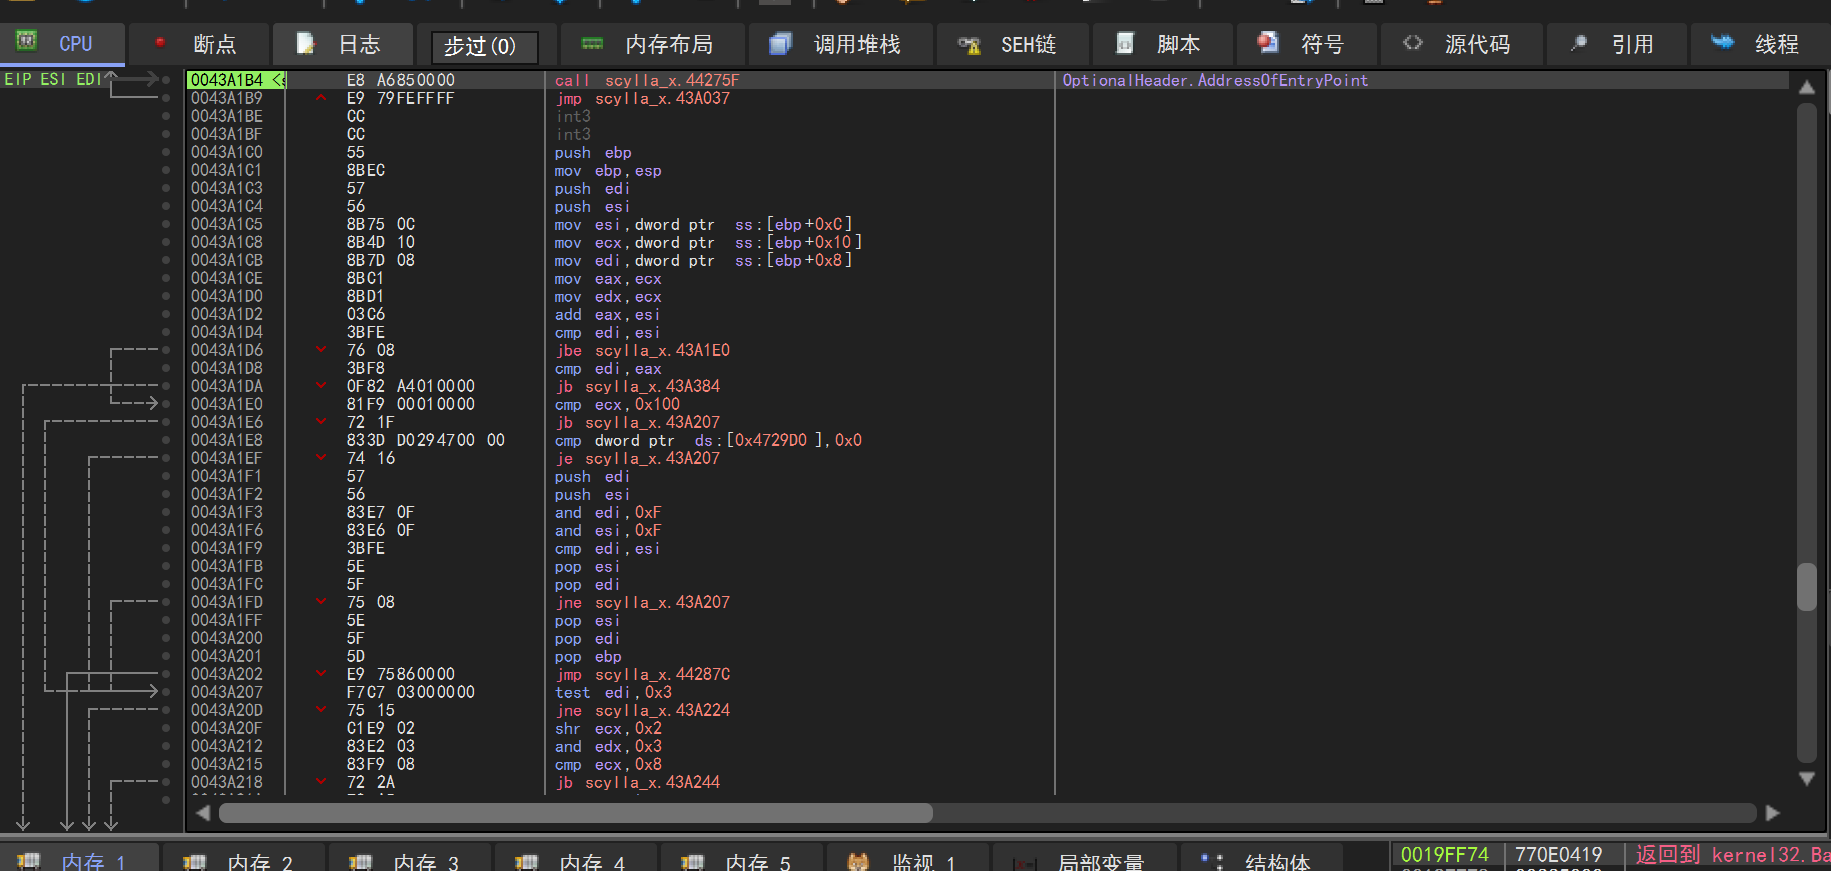
Task: Click the green memory chip icon on the 内存布局 tab
Action: point(593,43)
